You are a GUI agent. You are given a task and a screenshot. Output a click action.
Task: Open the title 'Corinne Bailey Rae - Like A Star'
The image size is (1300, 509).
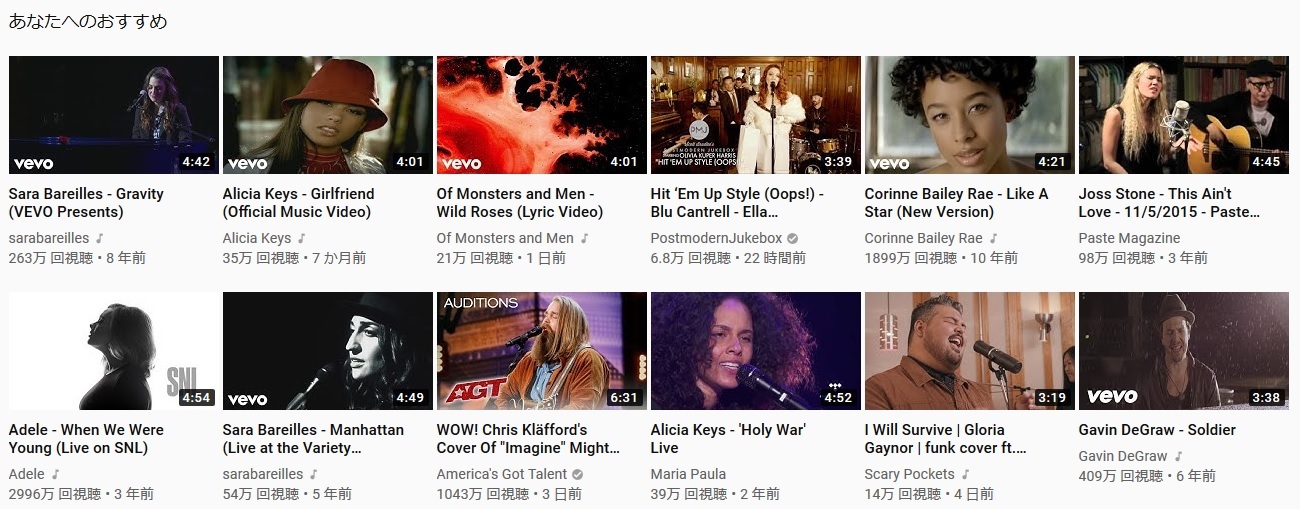[956, 203]
